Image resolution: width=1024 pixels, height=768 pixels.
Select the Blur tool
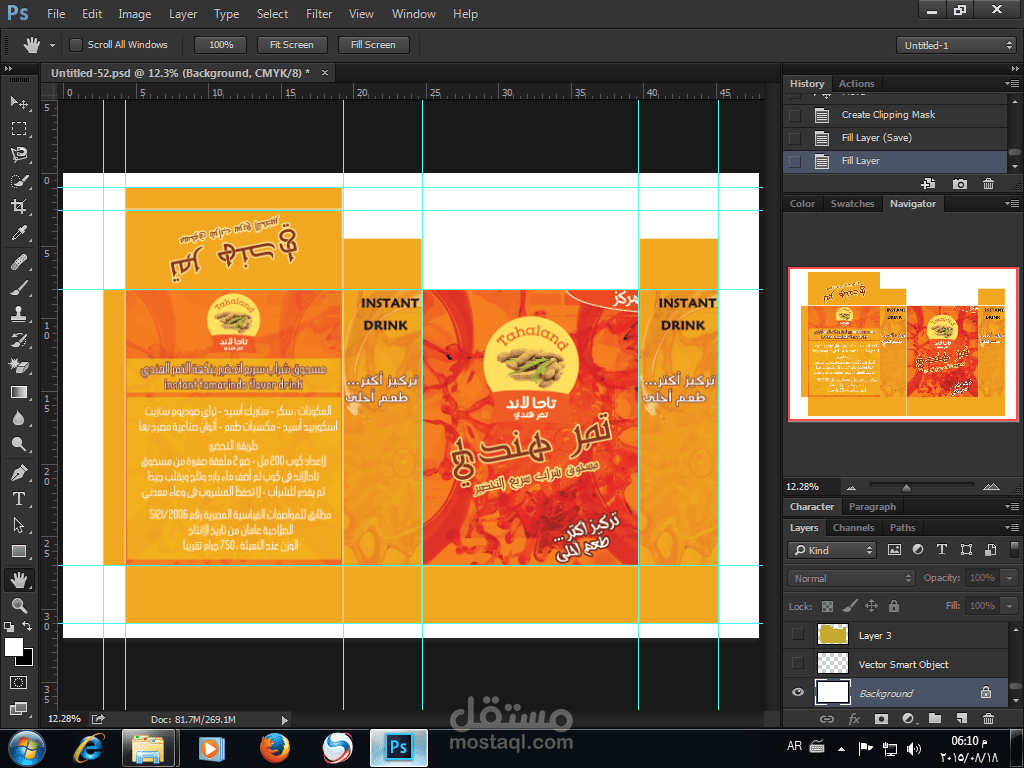coord(19,419)
